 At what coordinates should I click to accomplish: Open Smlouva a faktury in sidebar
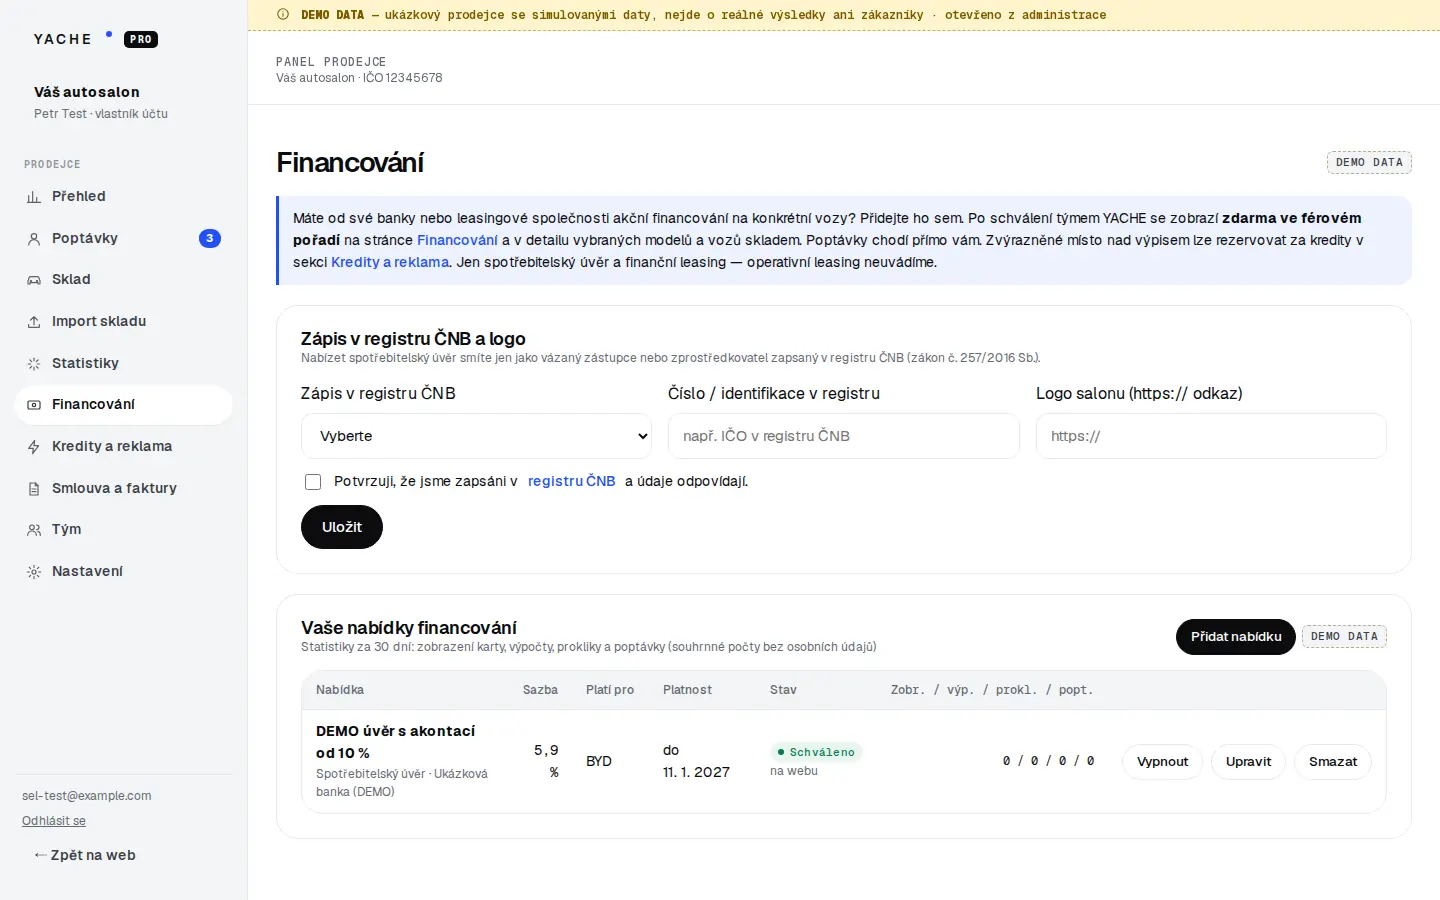point(124,488)
